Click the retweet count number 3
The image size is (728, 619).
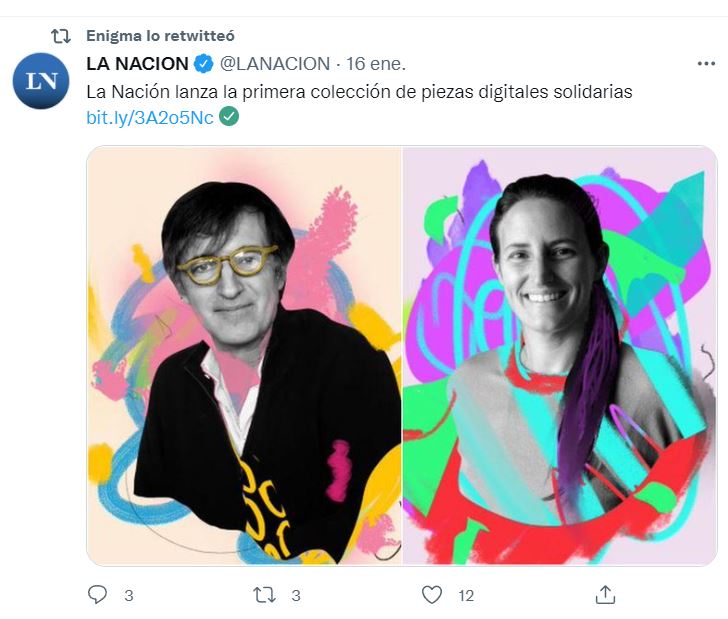[x=296, y=595]
